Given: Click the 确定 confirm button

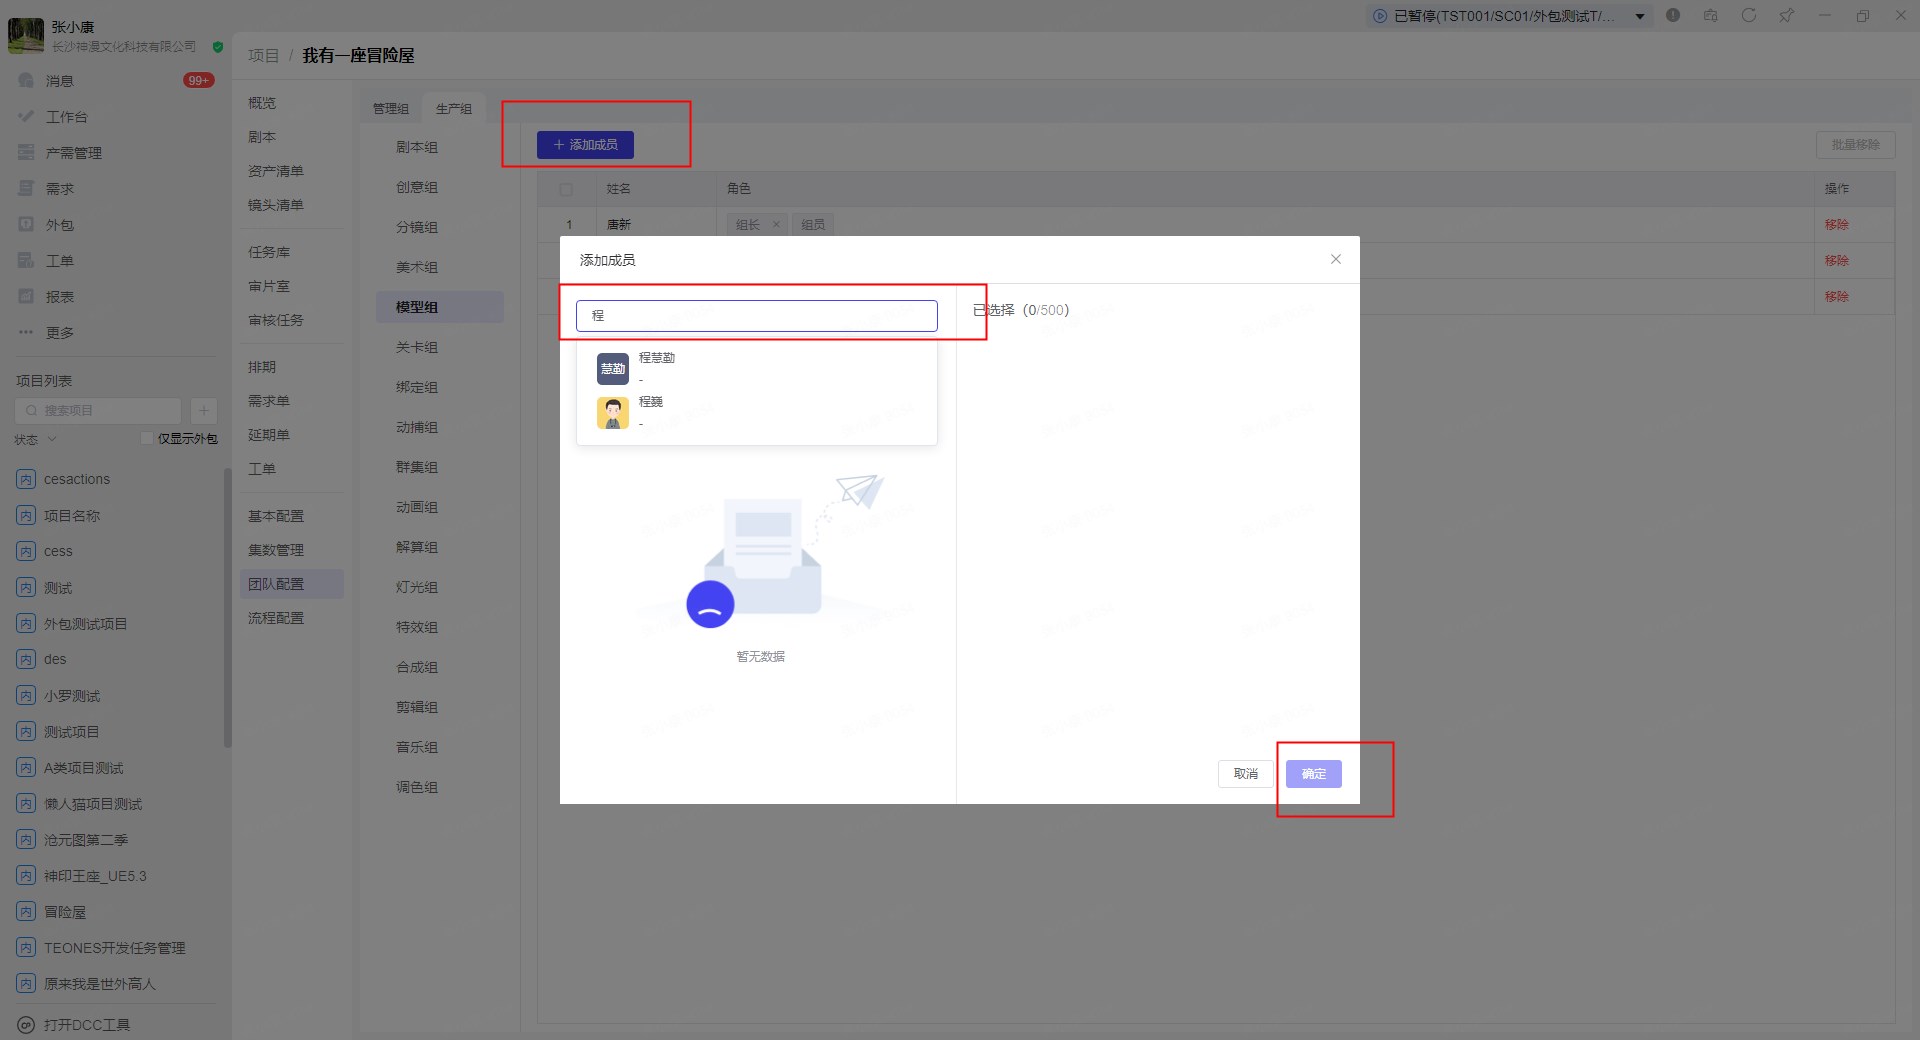Looking at the screenshot, I should (1313, 774).
